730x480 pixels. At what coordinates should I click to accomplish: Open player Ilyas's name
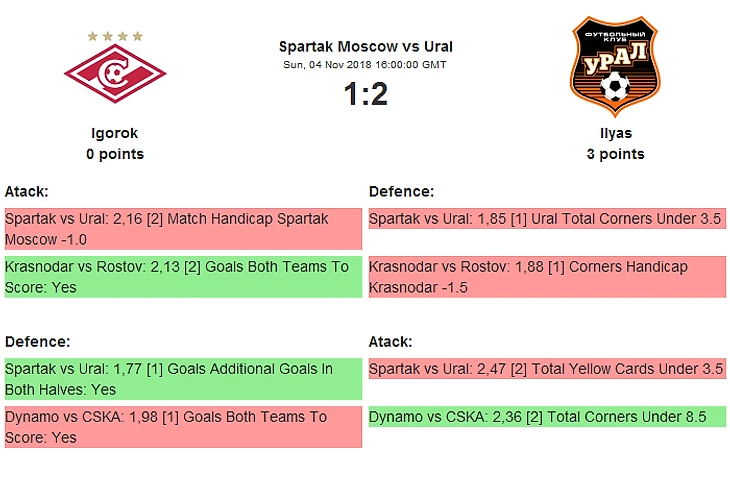click(x=615, y=133)
